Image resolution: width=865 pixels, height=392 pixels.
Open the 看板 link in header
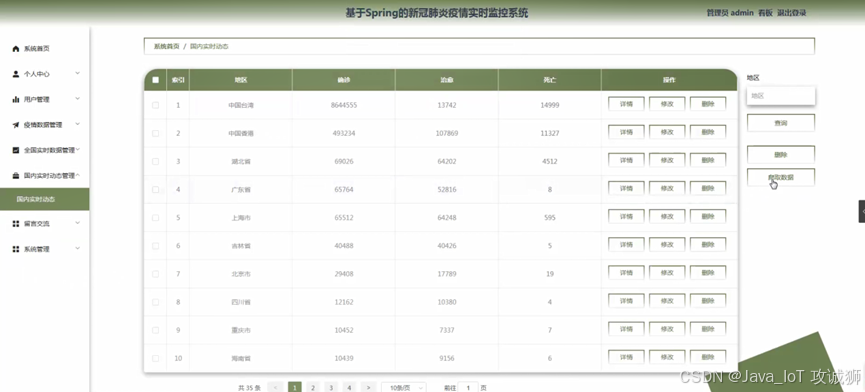pos(766,13)
